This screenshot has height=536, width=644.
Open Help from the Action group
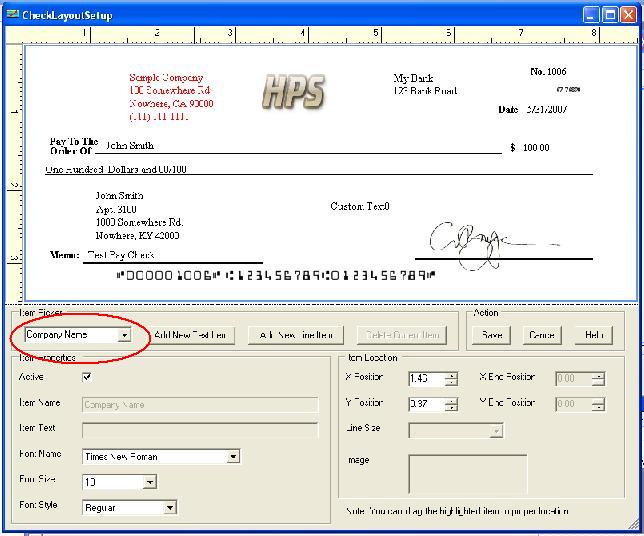pyautogui.click(x=593, y=335)
